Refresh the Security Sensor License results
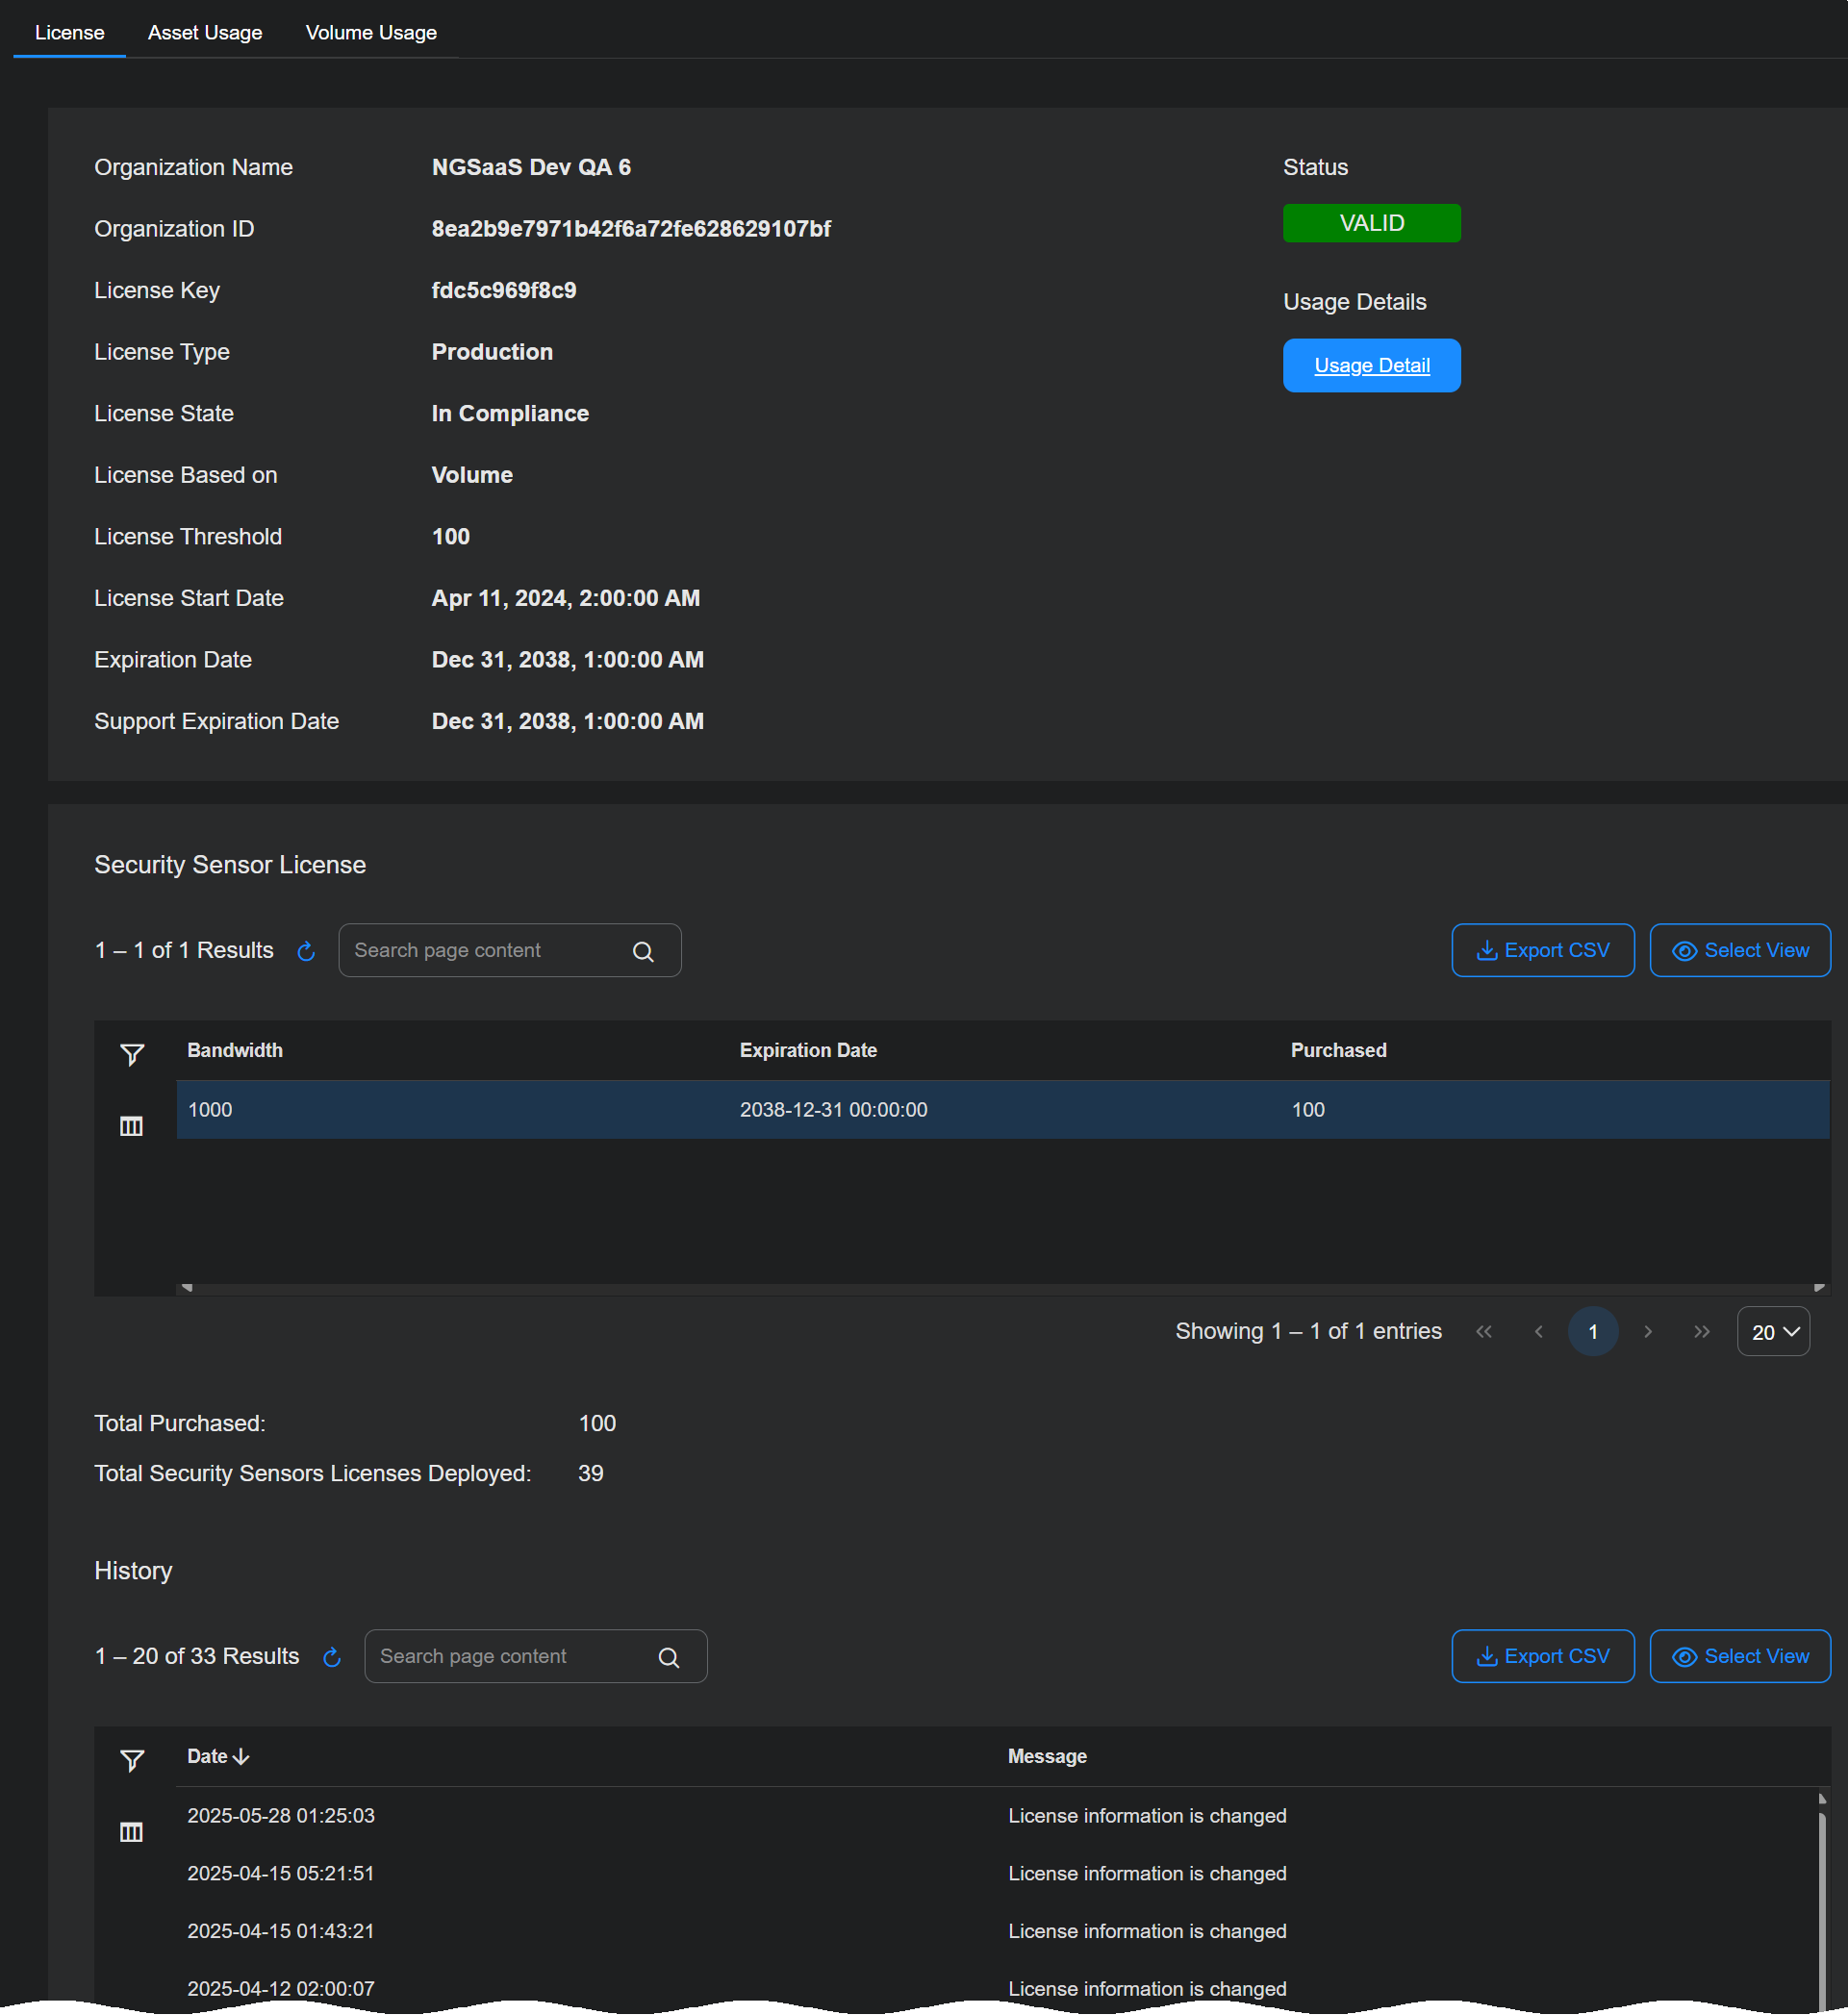 point(306,951)
